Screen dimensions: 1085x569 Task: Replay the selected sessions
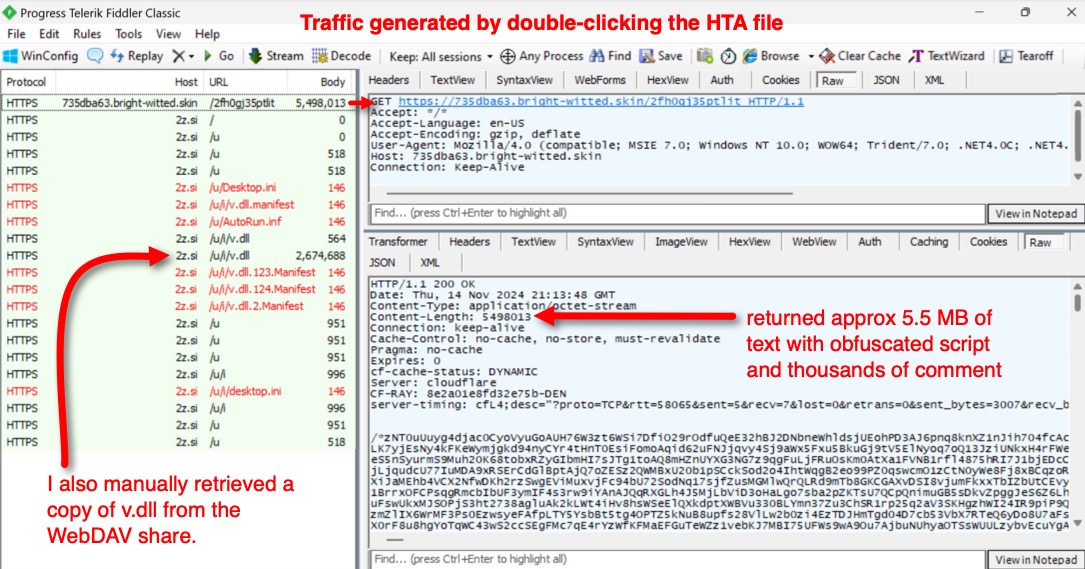136,56
